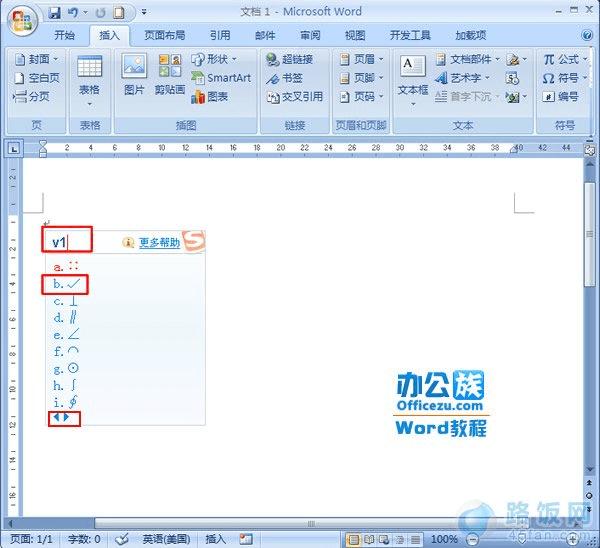Screen dimensions: 600x548
Task: Open the 邮件 ribbon tab
Action: tap(265, 36)
